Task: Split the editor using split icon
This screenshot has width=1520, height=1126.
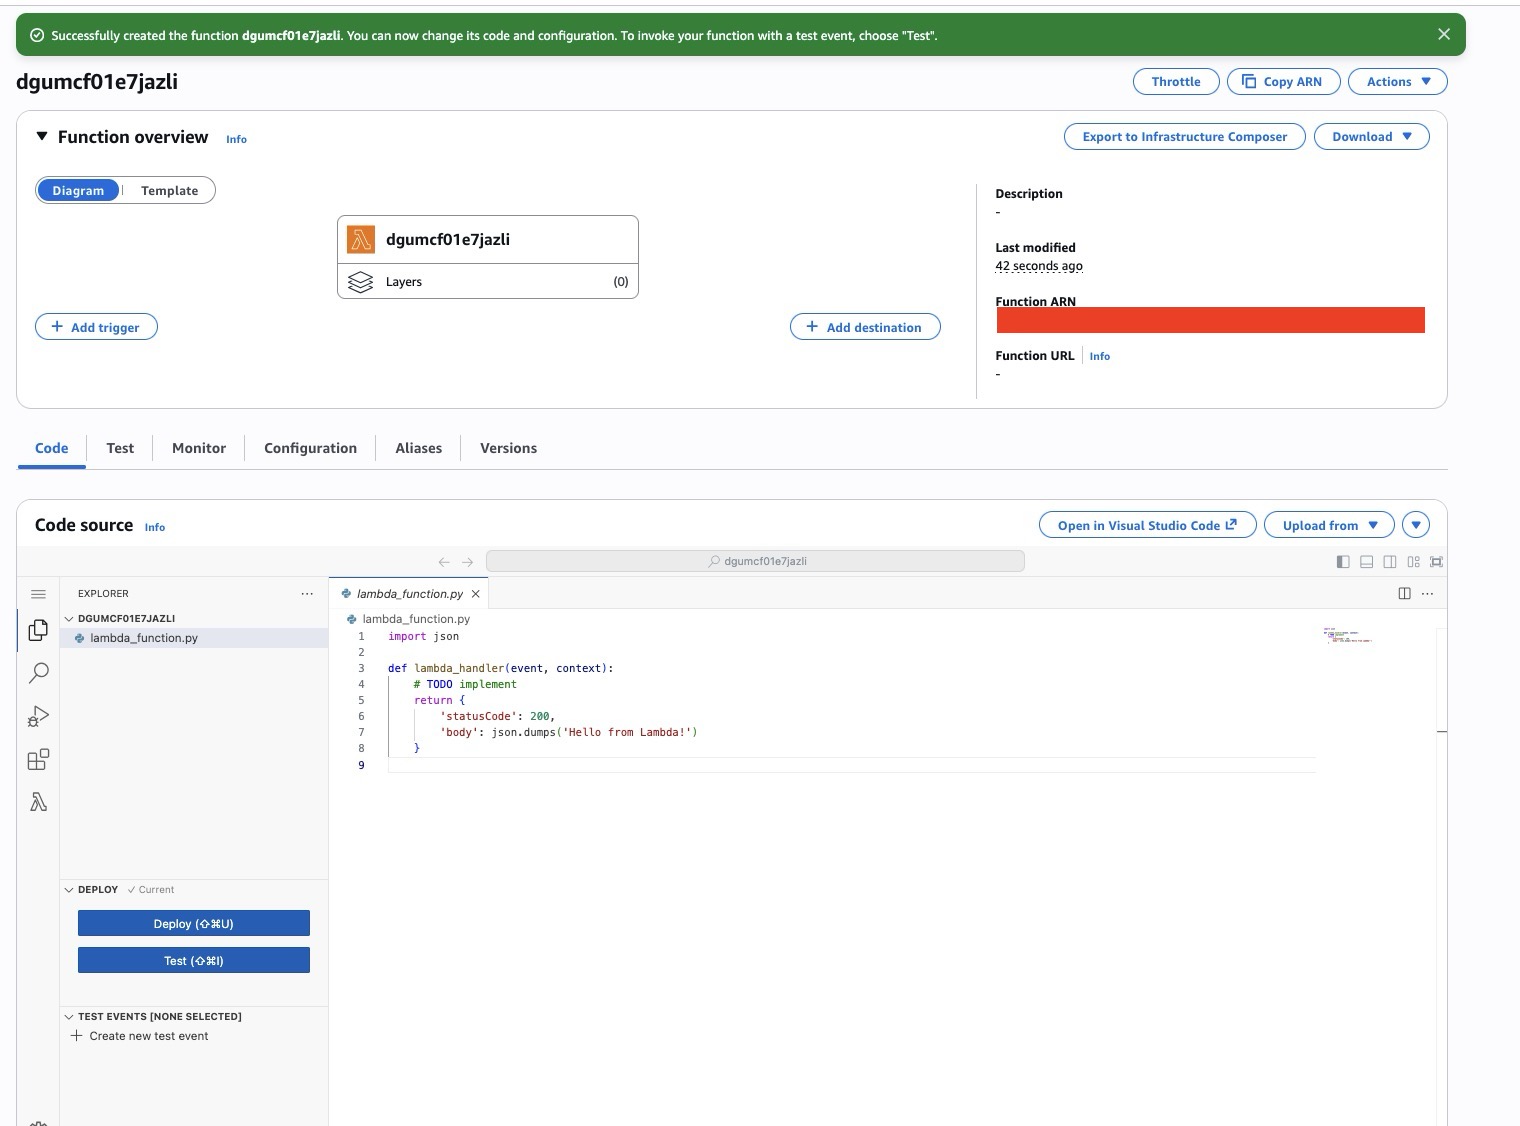Action: click(x=1404, y=594)
